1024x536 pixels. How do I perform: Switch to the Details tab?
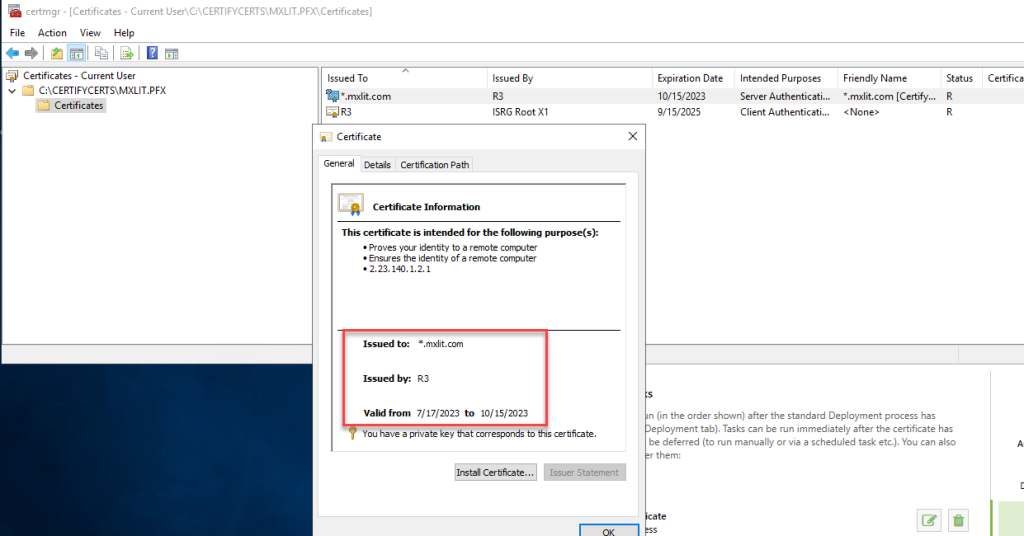pyautogui.click(x=377, y=165)
